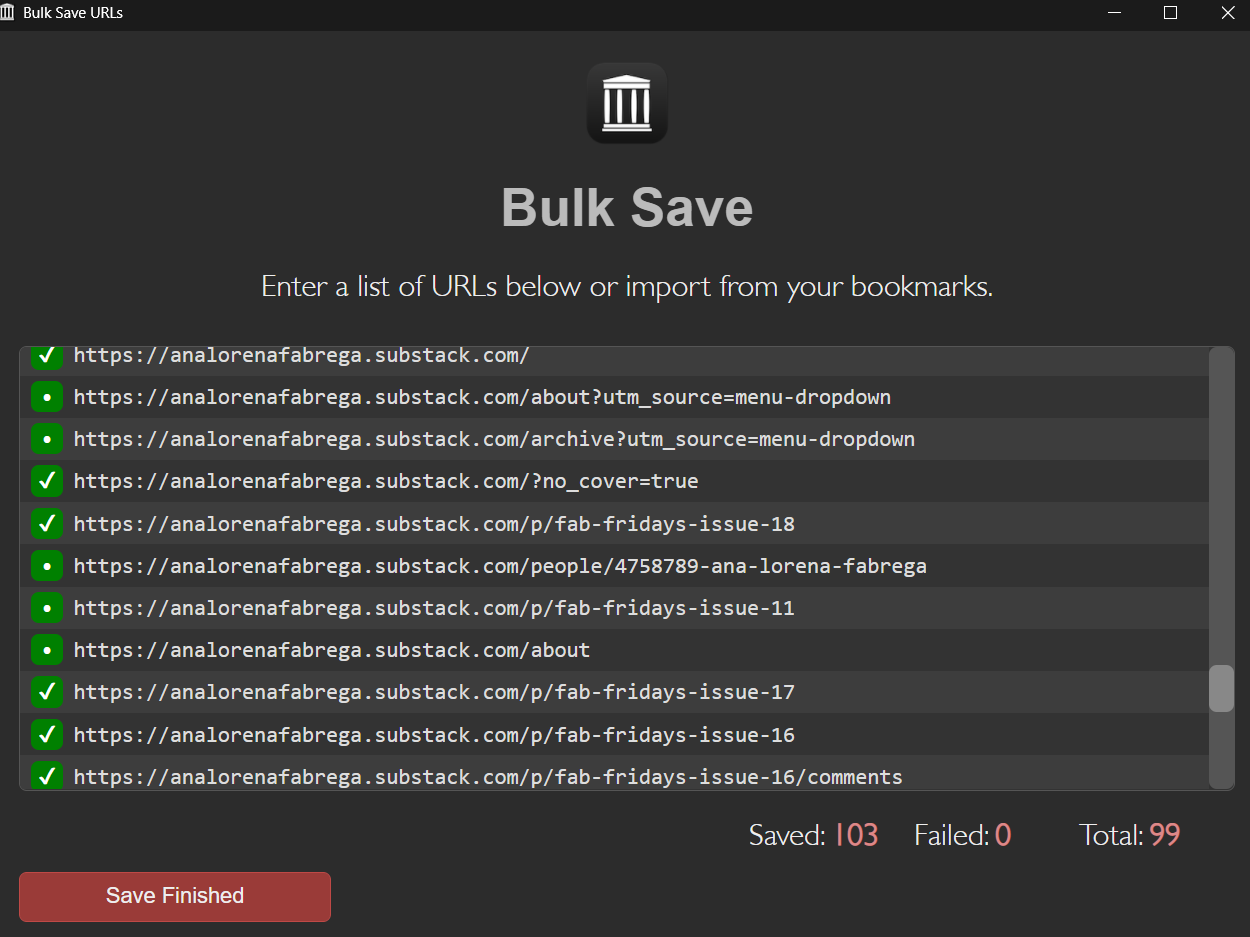The width and height of the screenshot is (1250, 937).
Task: Click checkmark icon for fab-fridays-issue-17 row
Action: (46, 691)
